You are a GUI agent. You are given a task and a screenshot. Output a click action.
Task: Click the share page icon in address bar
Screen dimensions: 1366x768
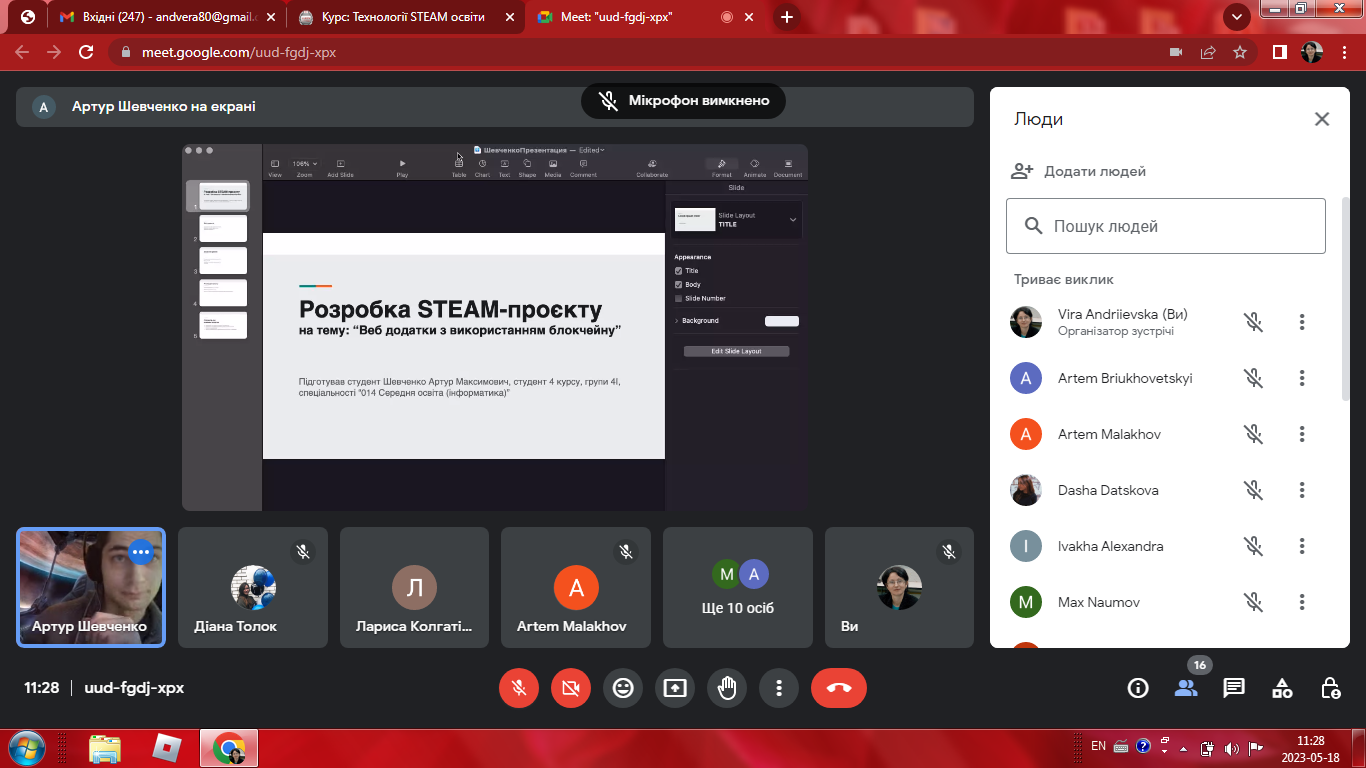[1208, 52]
